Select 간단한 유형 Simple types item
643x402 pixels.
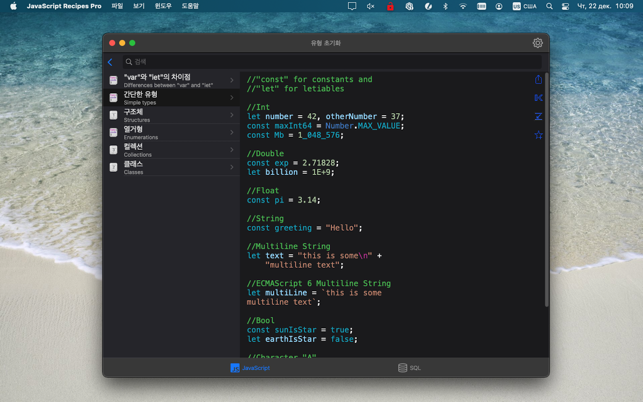tap(170, 97)
